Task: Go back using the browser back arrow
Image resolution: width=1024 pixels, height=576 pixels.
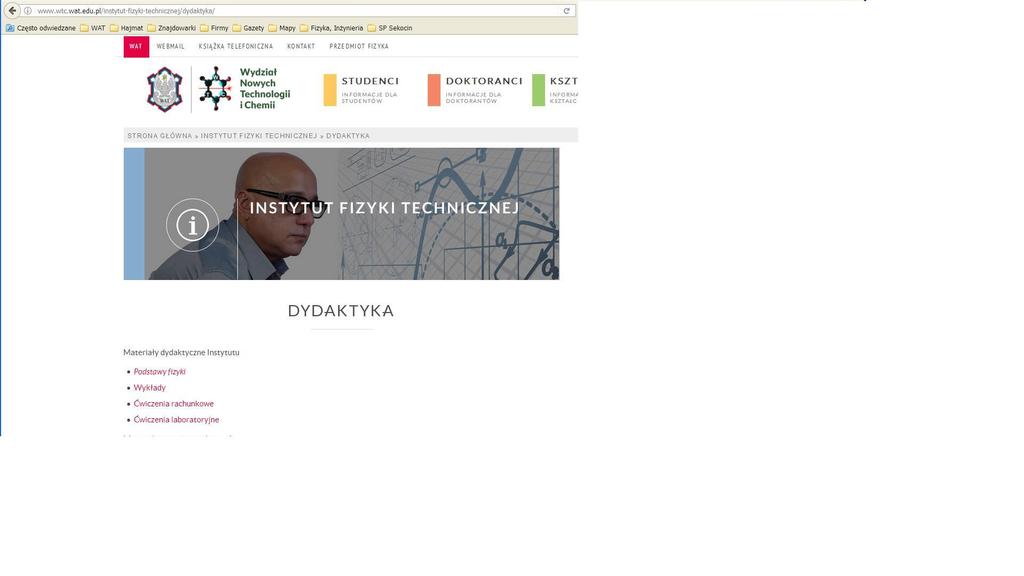Action: (x=12, y=10)
